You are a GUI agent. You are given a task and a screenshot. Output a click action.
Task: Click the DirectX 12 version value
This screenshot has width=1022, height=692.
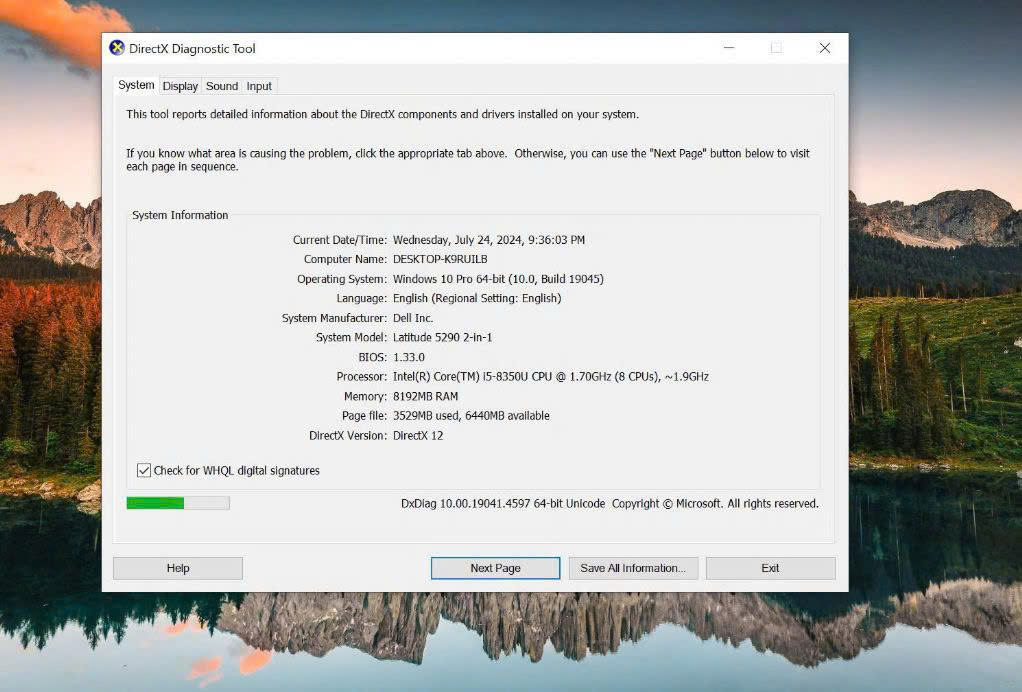(418, 435)
